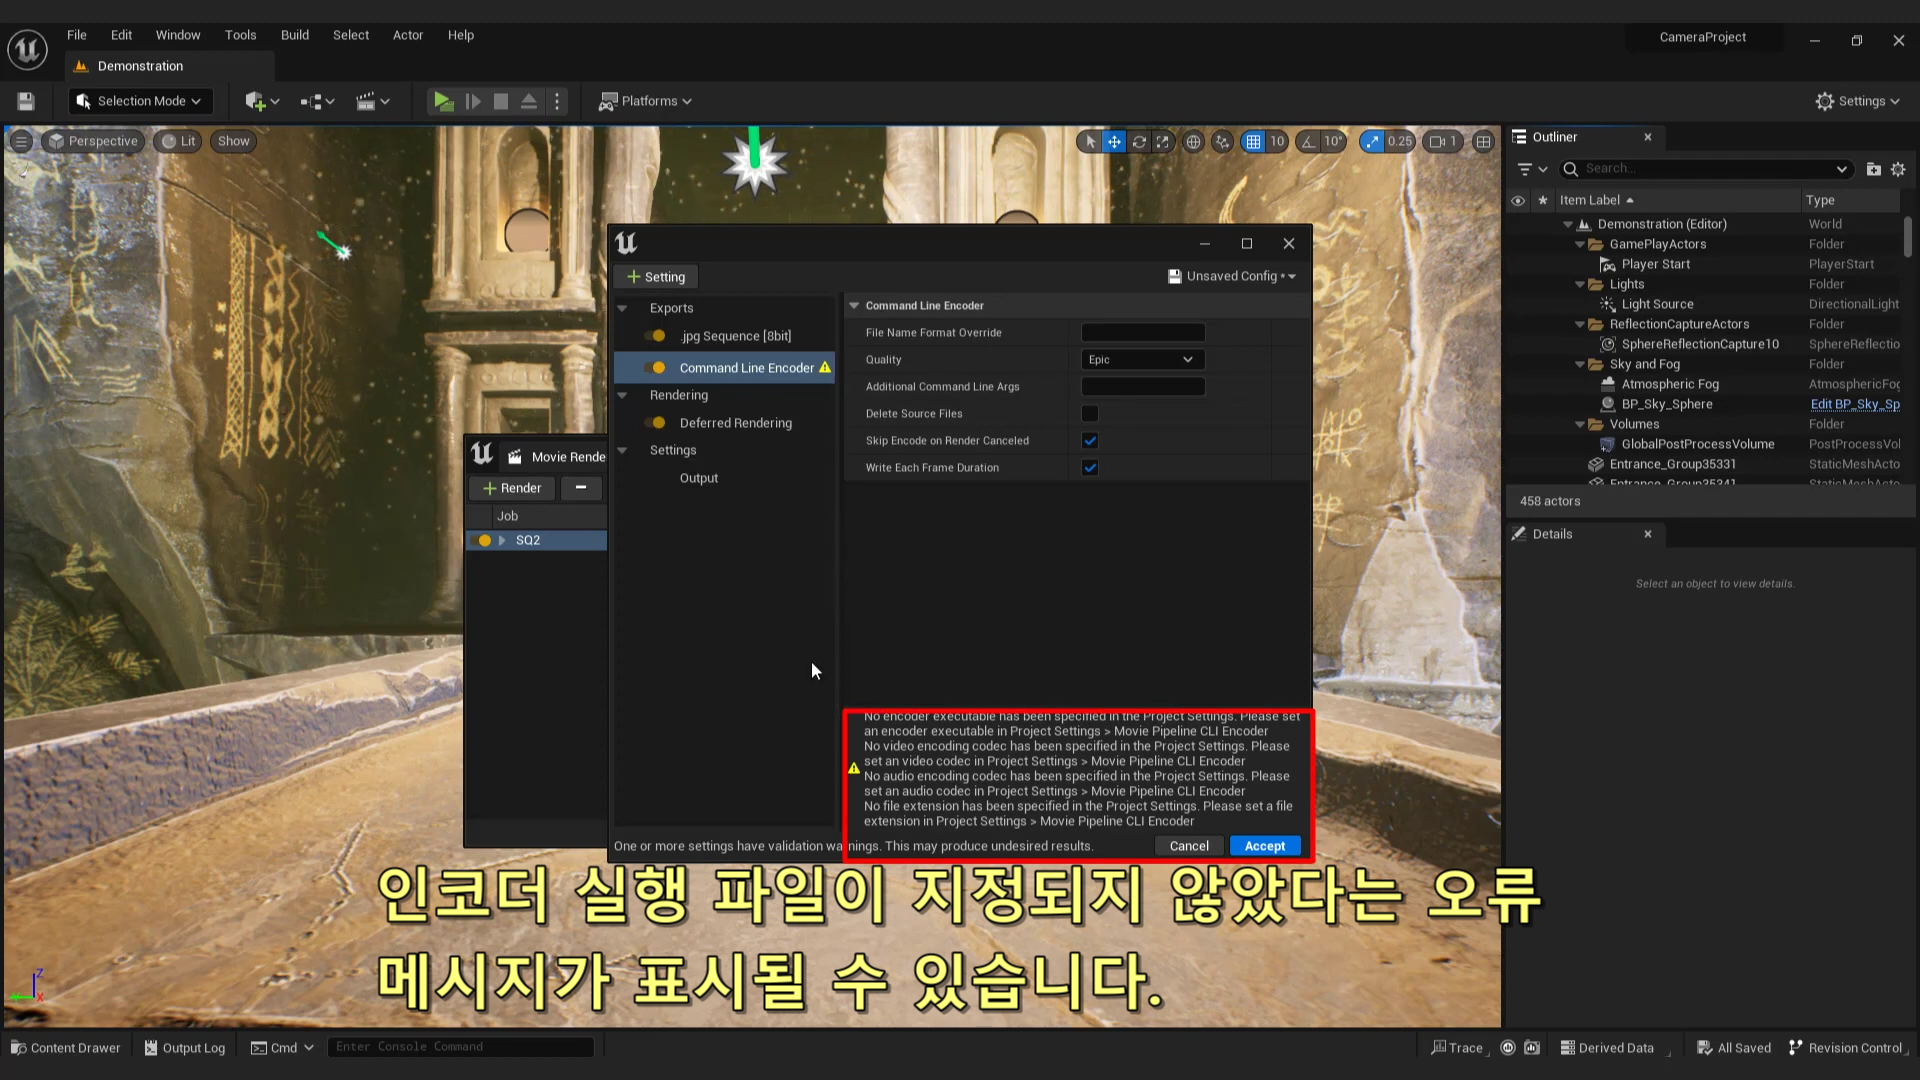
Task: Open the Quality dropdown set to Epic
Action: pyautogui.click(x=1141, y=359)
